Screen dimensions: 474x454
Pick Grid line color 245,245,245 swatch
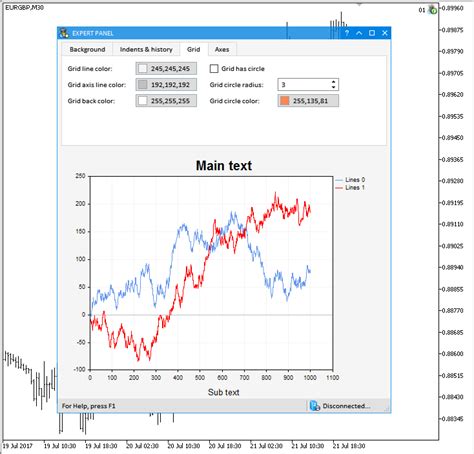166,69
